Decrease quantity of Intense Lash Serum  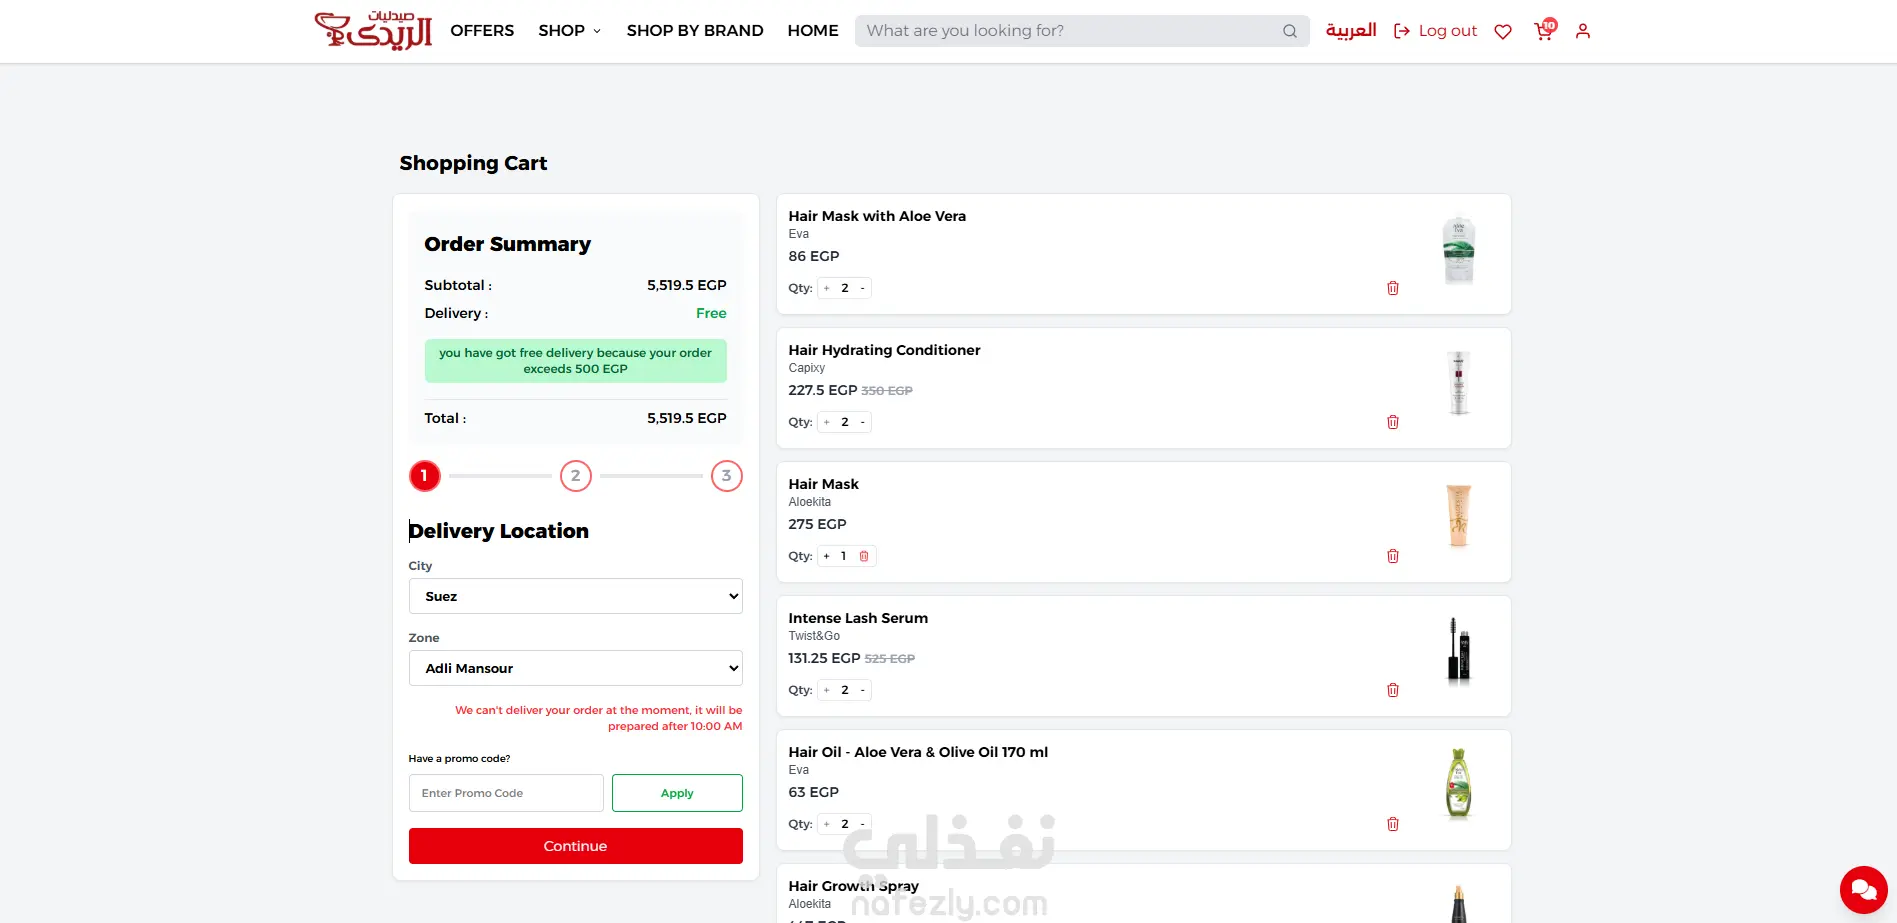tap(863, 690)
